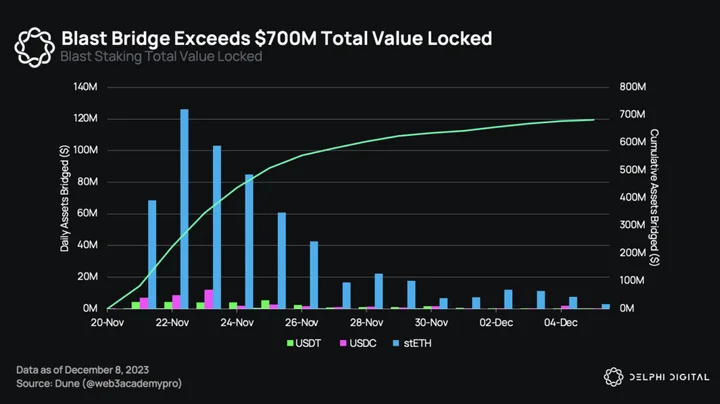Click the end of the cumulative green line
Image resolution: width=720 pixels, height=404 pixels.
(594, 120)
